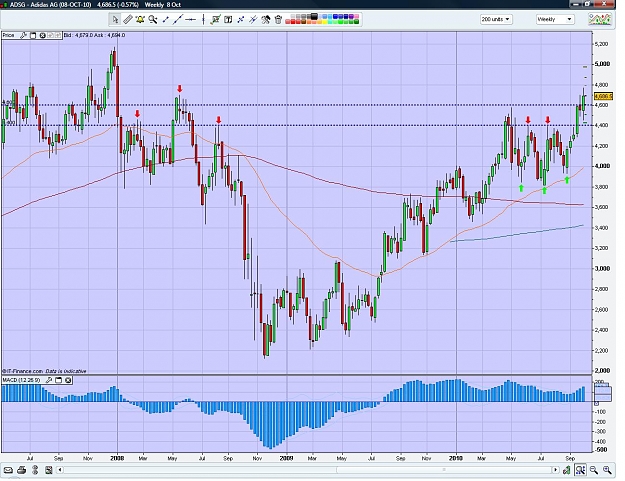This screenshot has height=481, width=625.
Task: Open the hammer and wrench settings tool
Action: coord(265,19)
